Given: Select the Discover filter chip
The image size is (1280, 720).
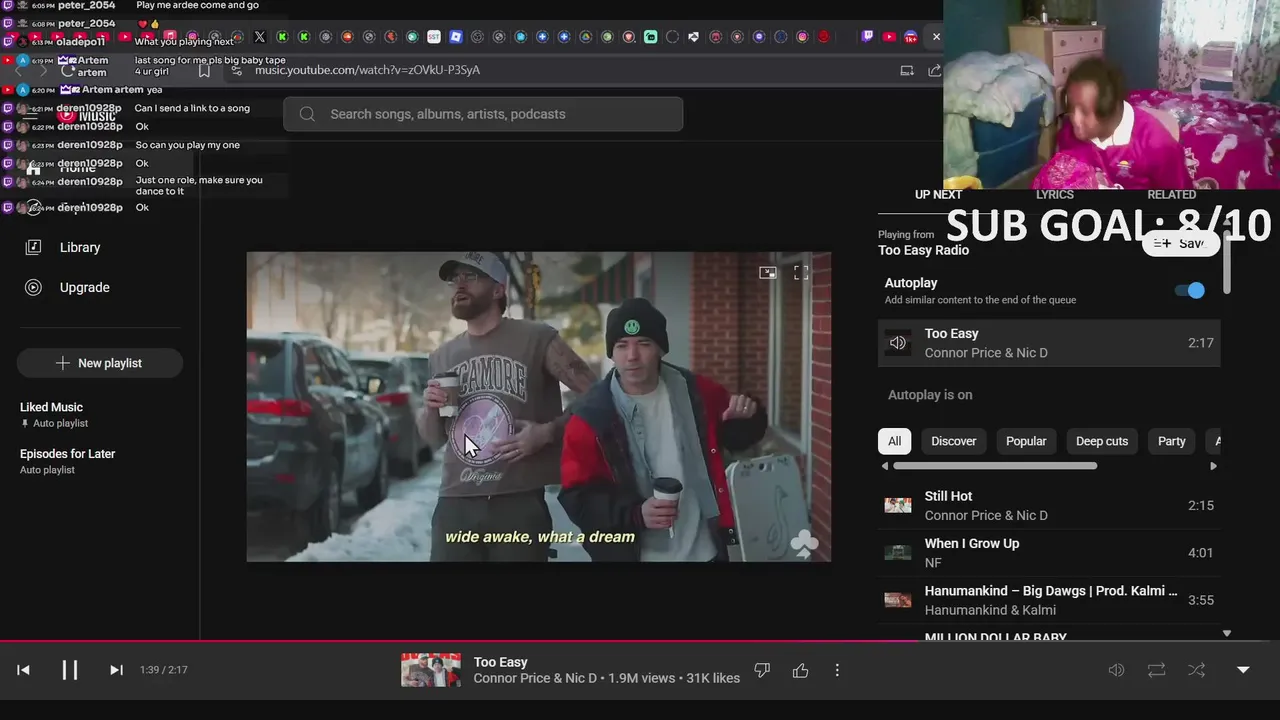Looking at the screenshot, I should click(953, 441).
